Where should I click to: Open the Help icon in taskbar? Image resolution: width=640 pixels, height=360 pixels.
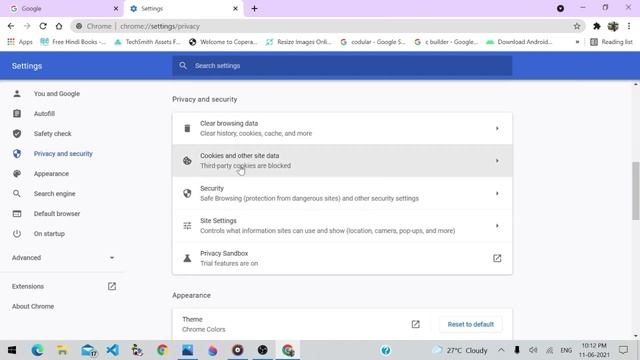coord(386,350)
